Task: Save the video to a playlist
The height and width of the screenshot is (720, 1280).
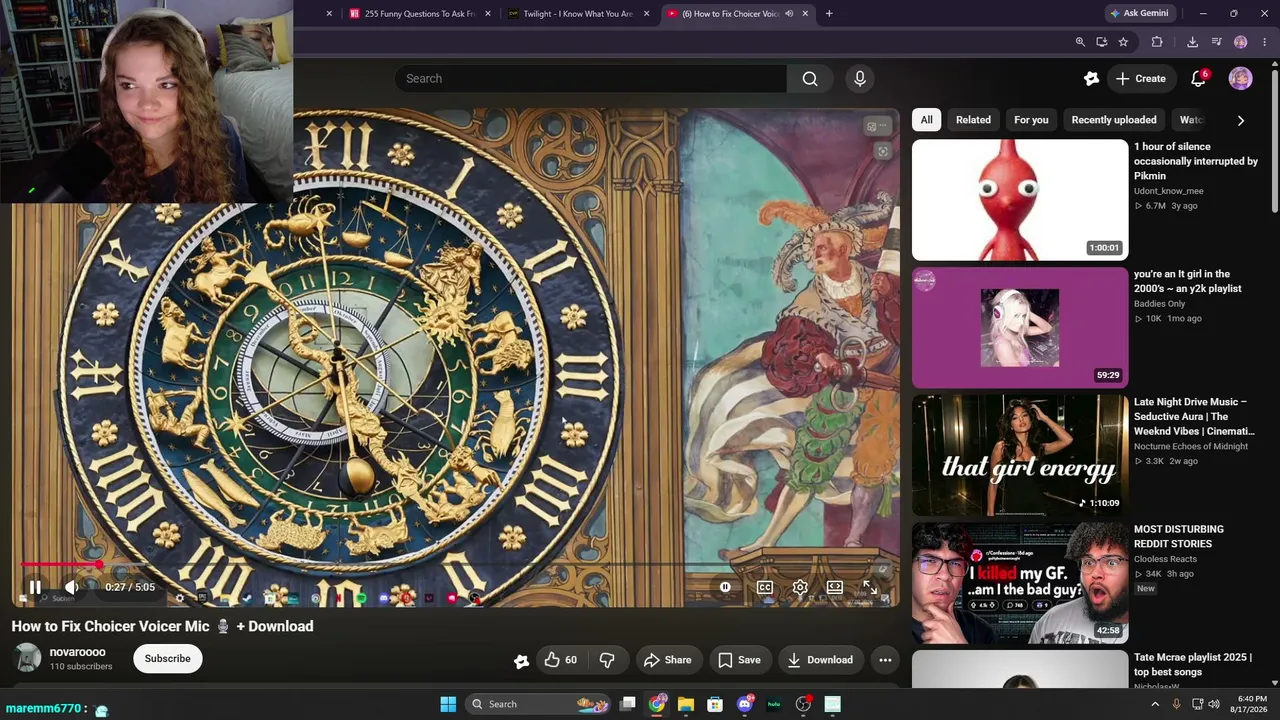Action: [739, 660]
